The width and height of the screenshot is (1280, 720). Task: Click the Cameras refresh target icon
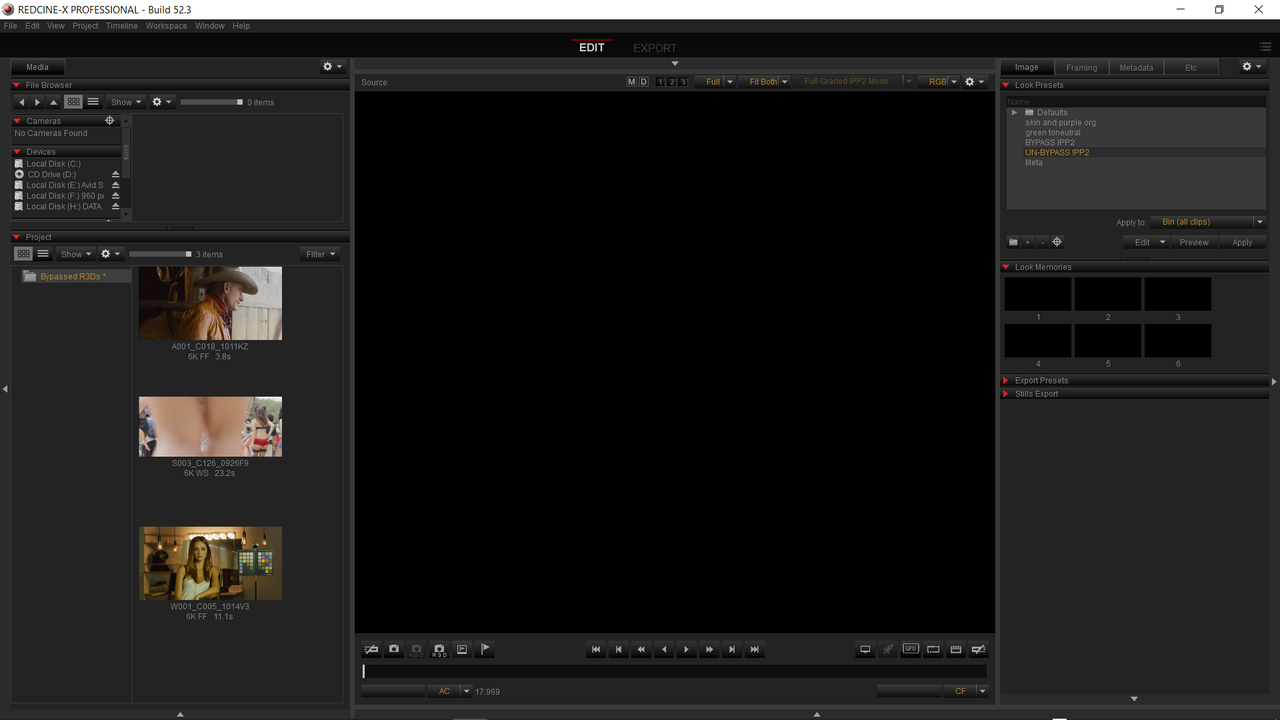pyautogui.click(x=110, y=120)
